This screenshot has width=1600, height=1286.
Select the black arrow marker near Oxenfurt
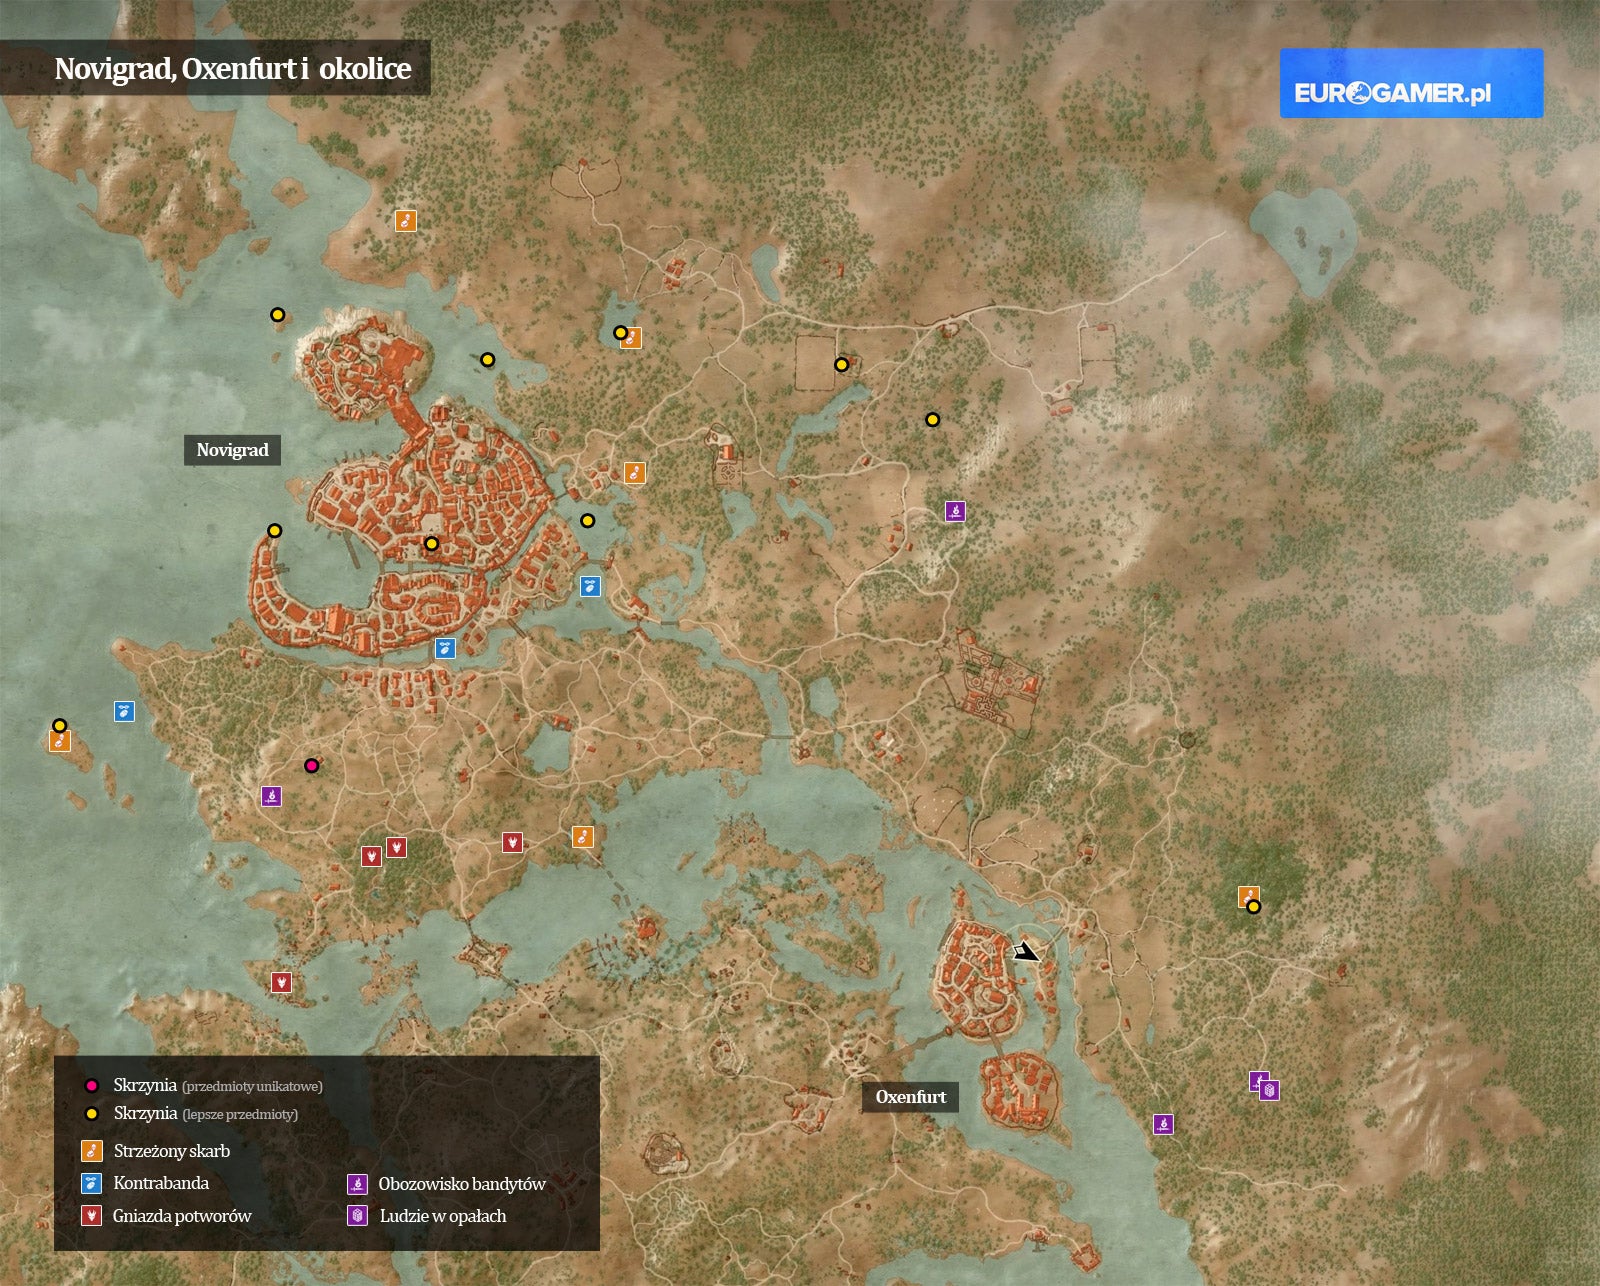(x=1025, y=952)
